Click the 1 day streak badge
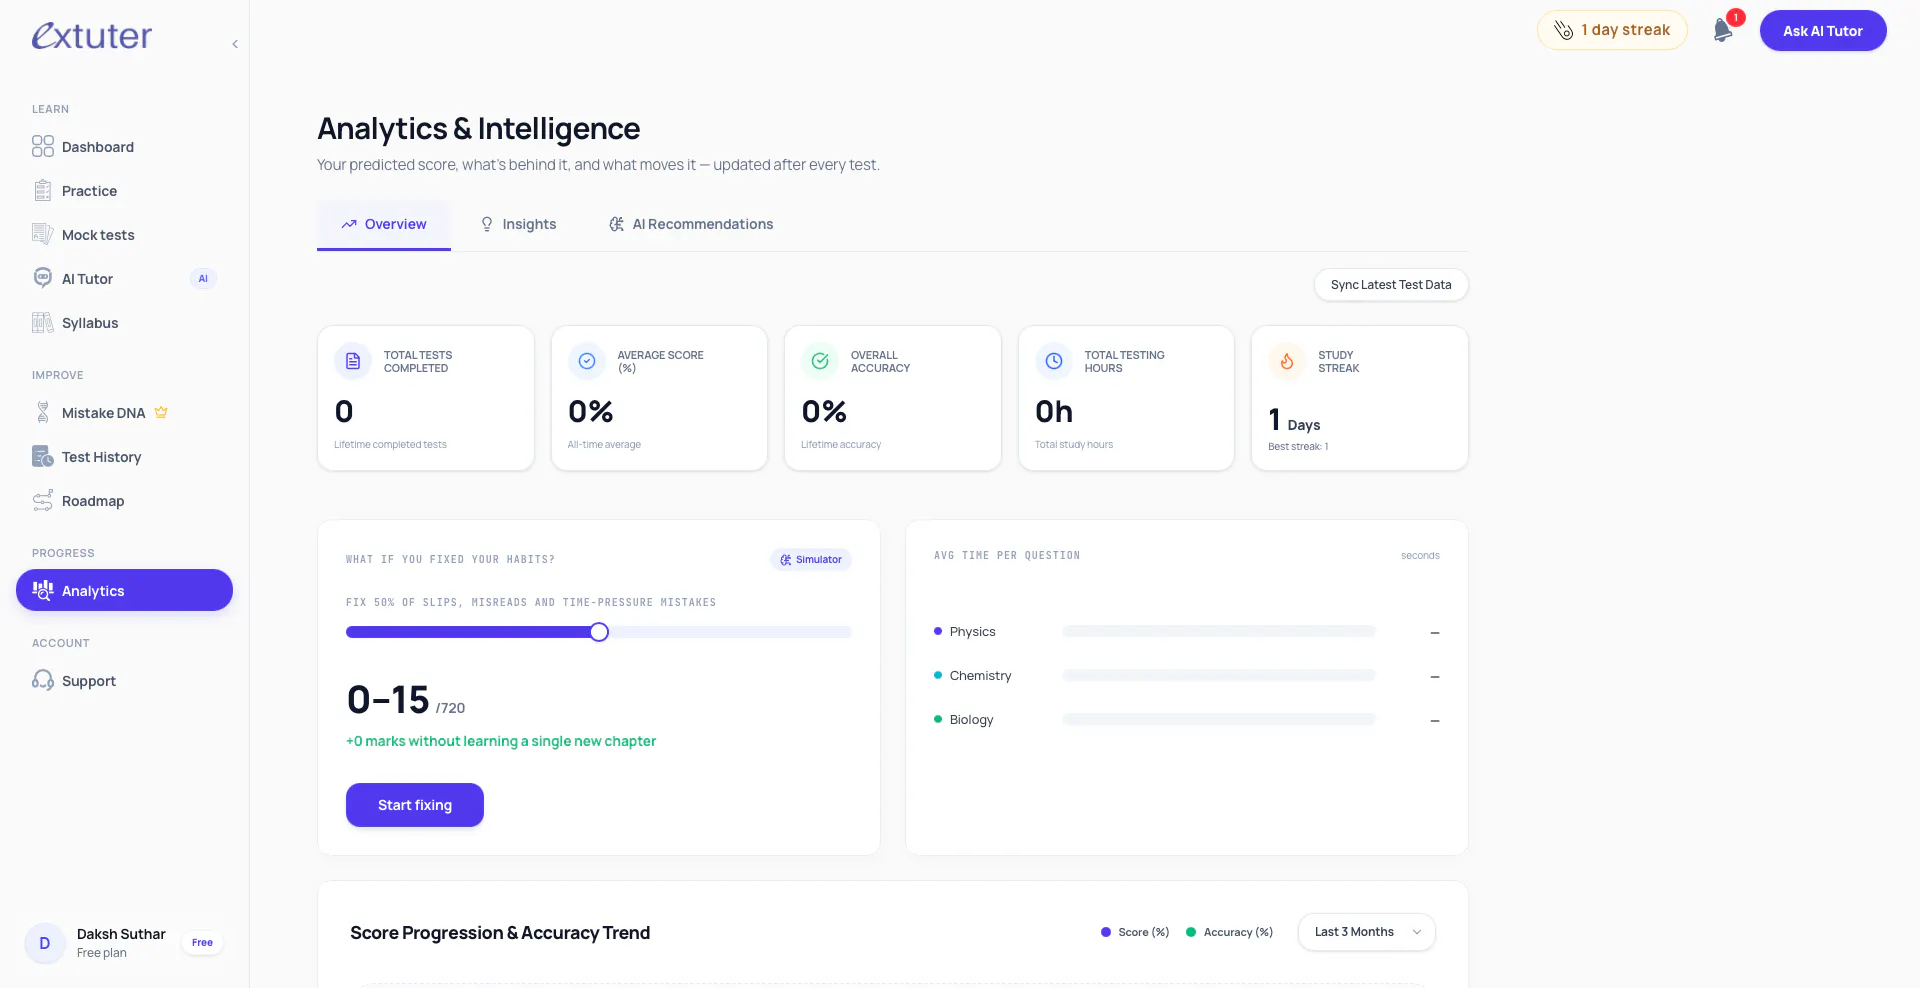The height and width of the screenshot is (988, 1920). [1612, 30]
